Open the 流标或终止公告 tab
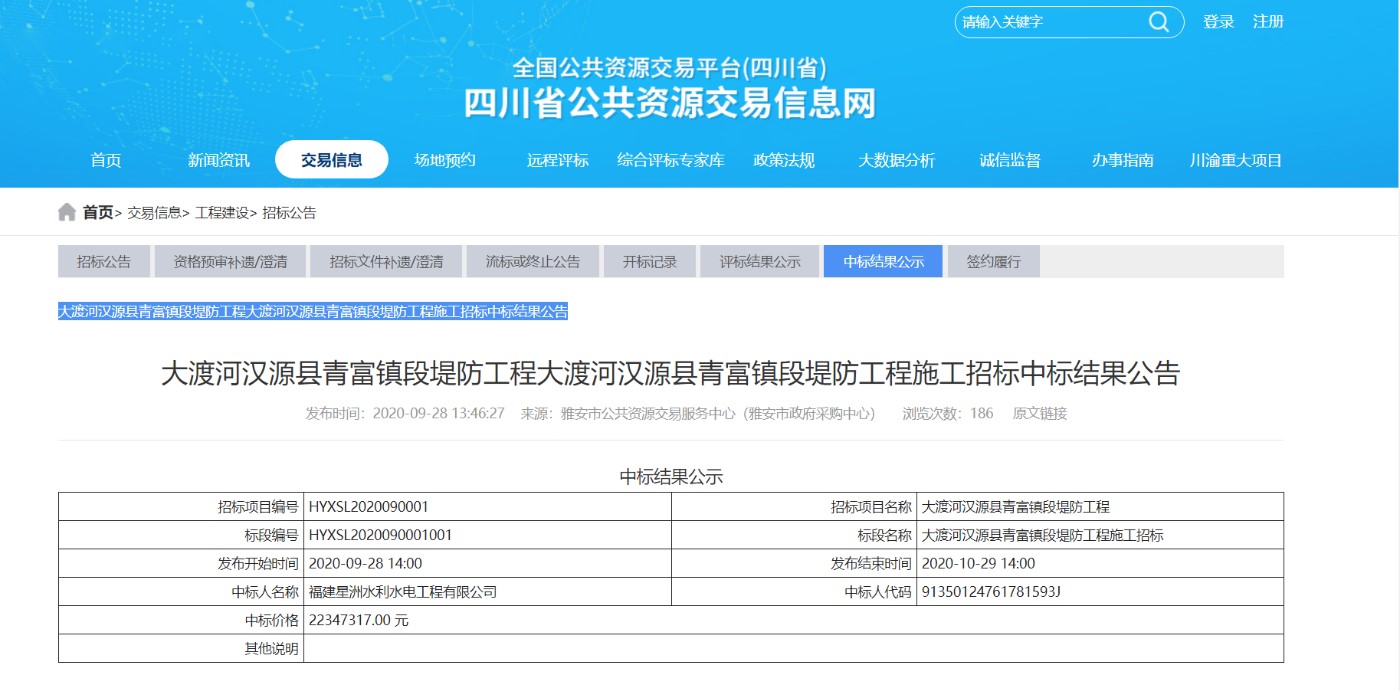1400x691 pixels. (533, 262)
